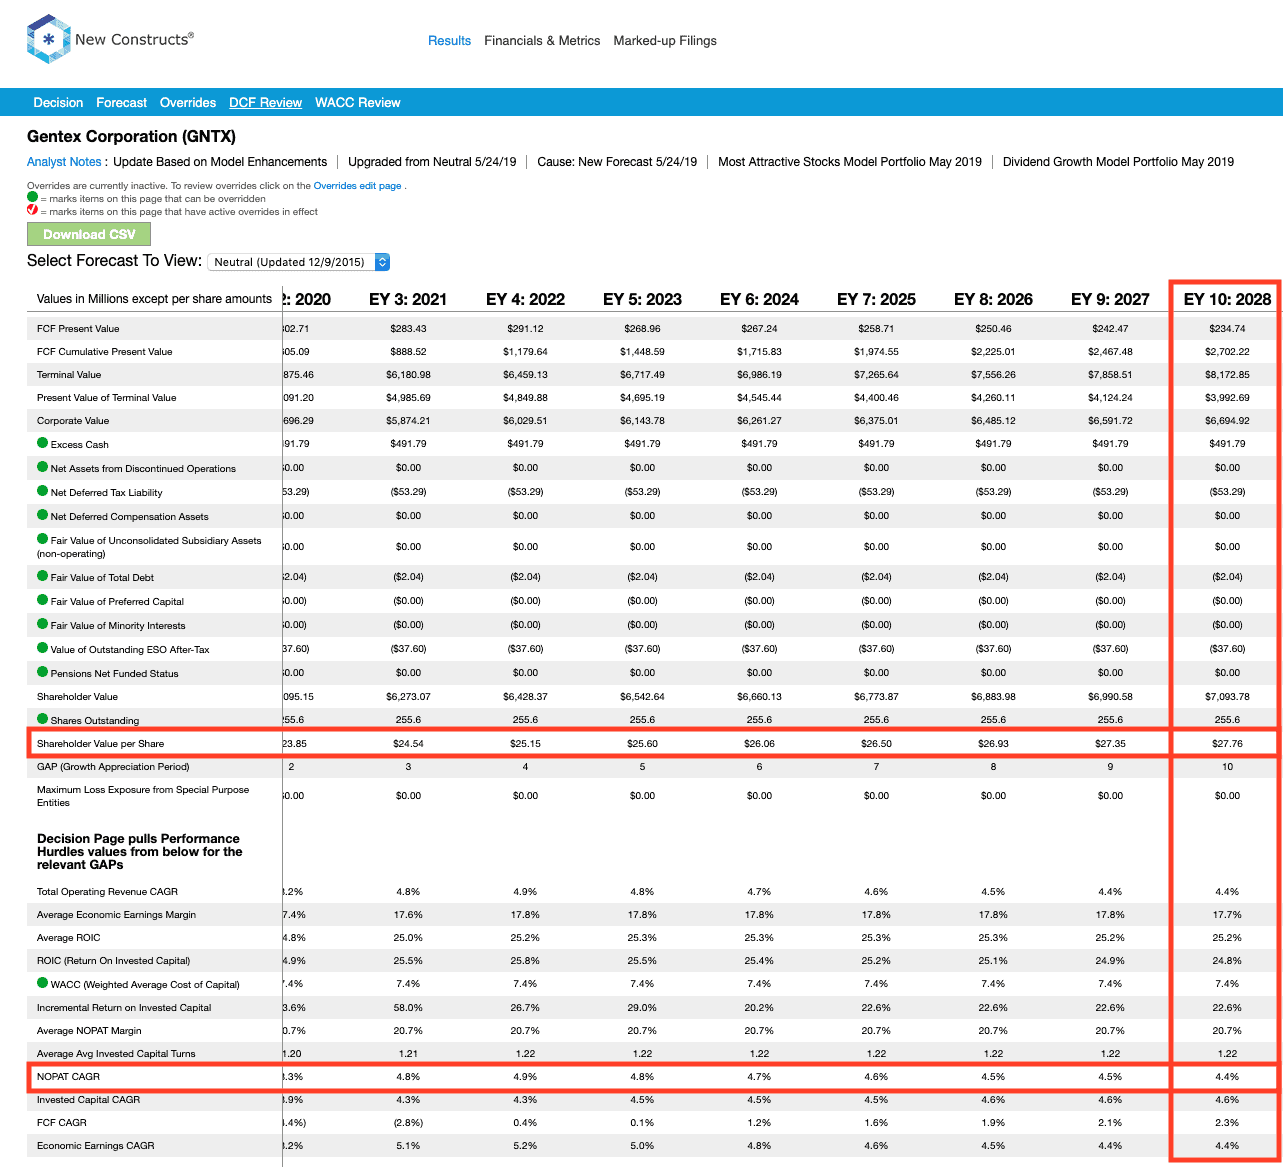Click the New Constructs logo icon

tap(48, 39)
